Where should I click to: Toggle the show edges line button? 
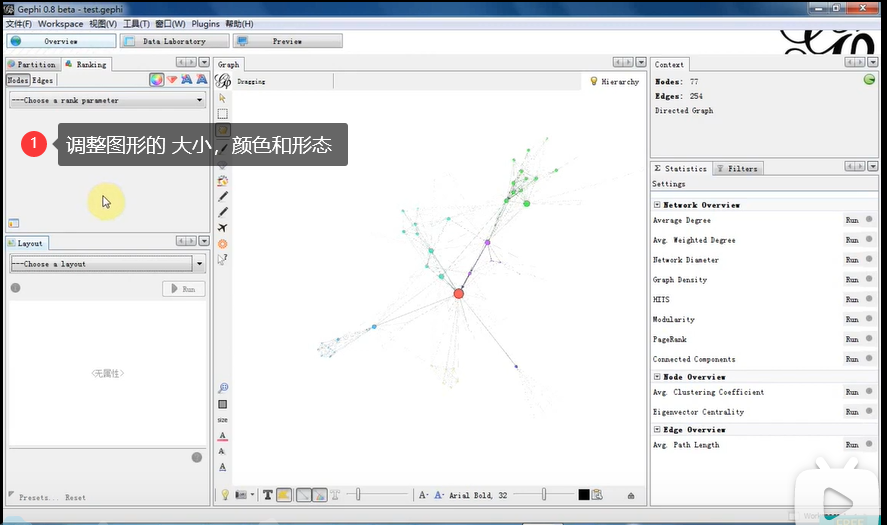tap(304, 495)
